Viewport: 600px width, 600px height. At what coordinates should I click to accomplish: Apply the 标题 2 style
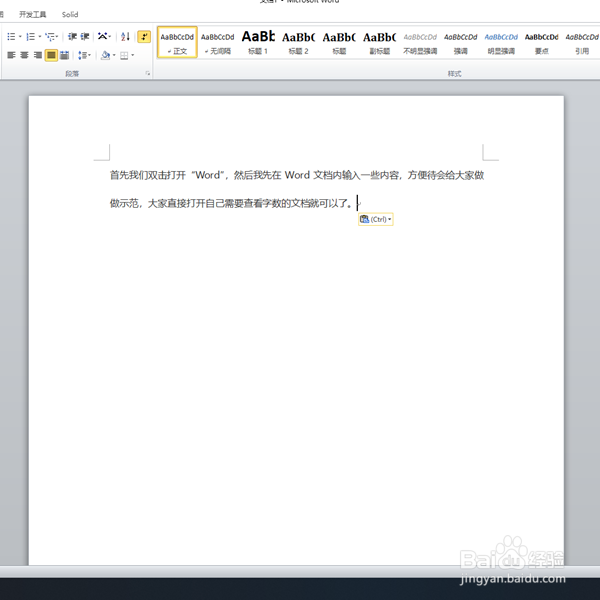click(x=298, y=42)
